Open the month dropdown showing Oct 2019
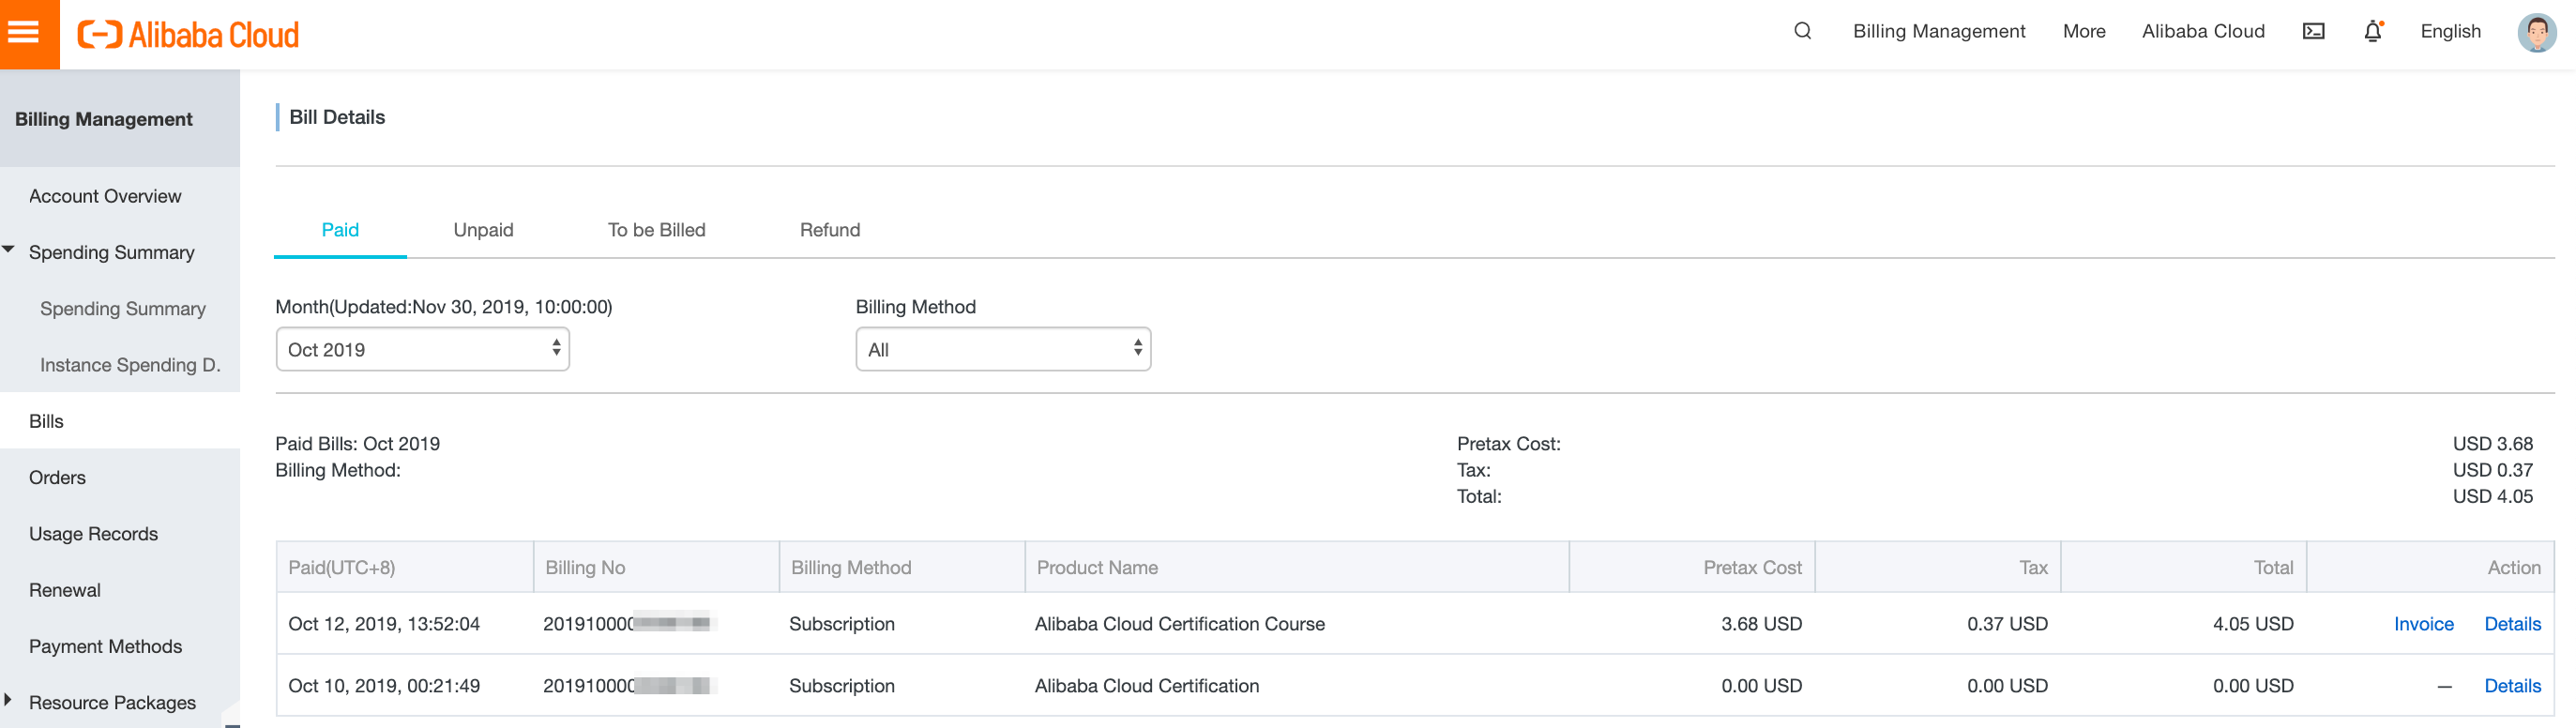Image resolution: width=2576 pixels, height=728 pixels. coord(422,349)
